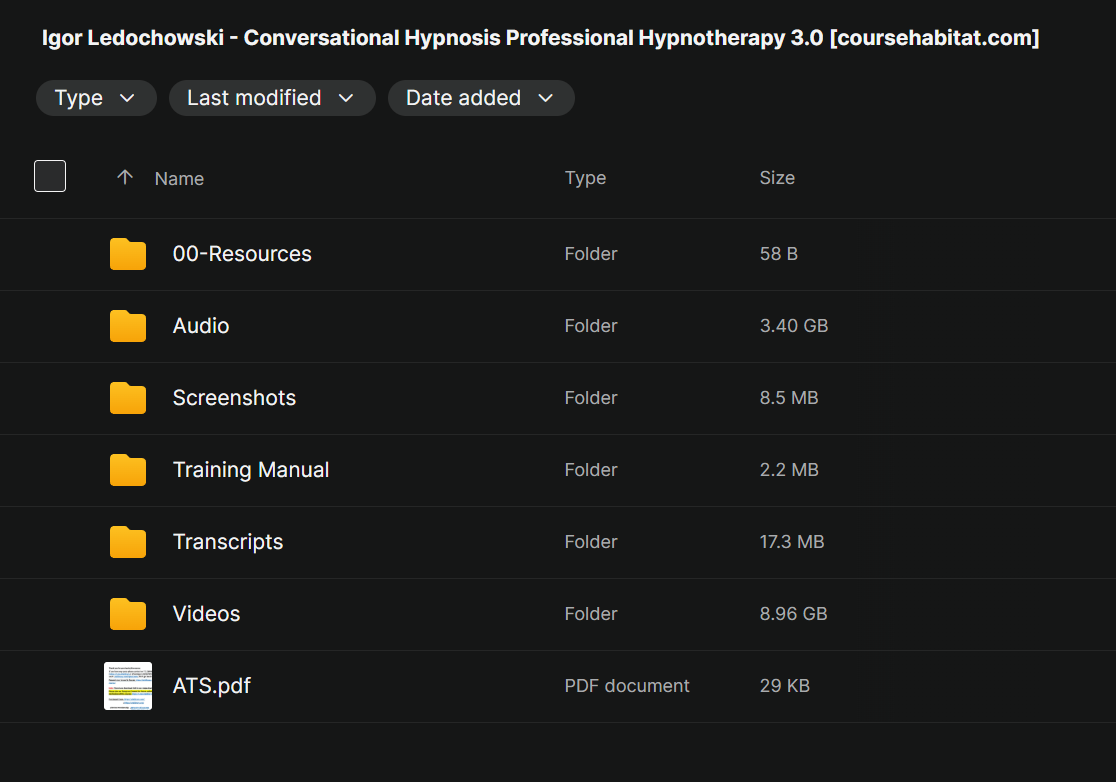Click the Audio folder icon
This screenshot has height=782, width=1116.
[128, 326]
